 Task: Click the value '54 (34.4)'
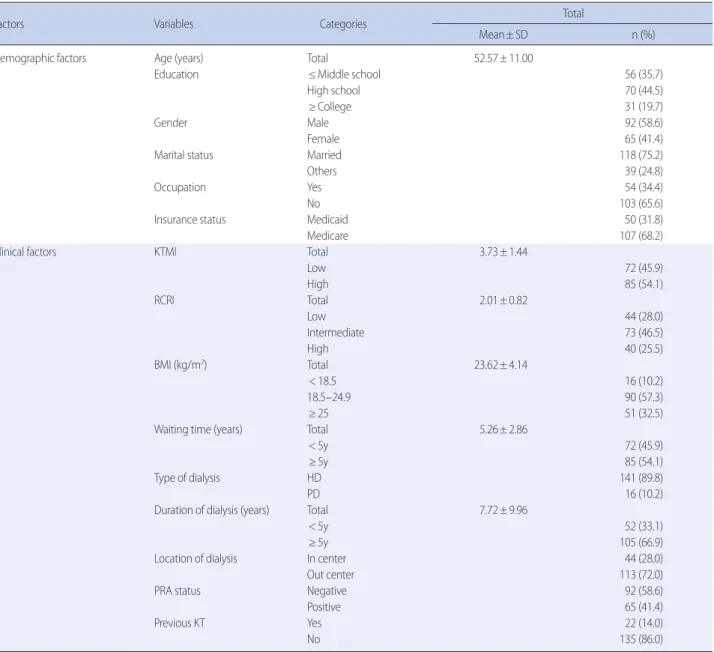(643, 188)
